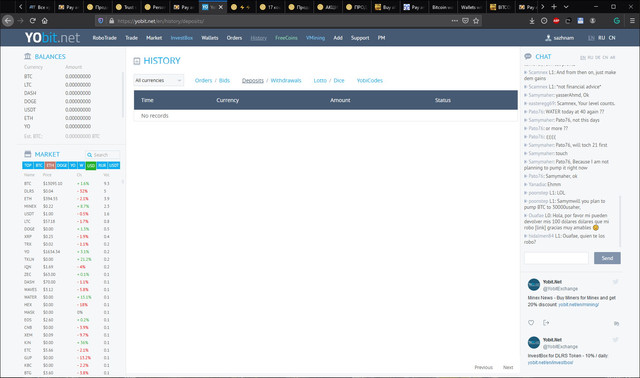The height and width of the screenshot is (378, 640).
Task: Share the Minex News tweet icon
Action: (546, 322)
